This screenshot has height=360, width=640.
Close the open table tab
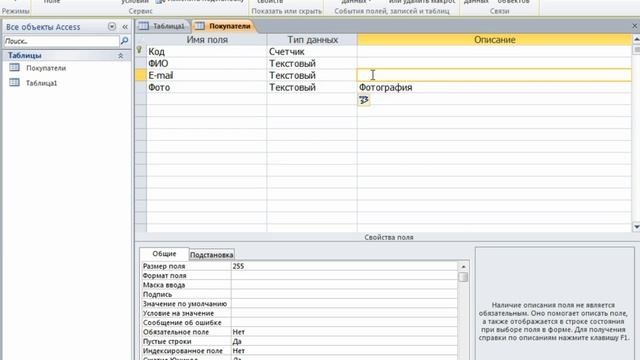[x=635, y=26]
